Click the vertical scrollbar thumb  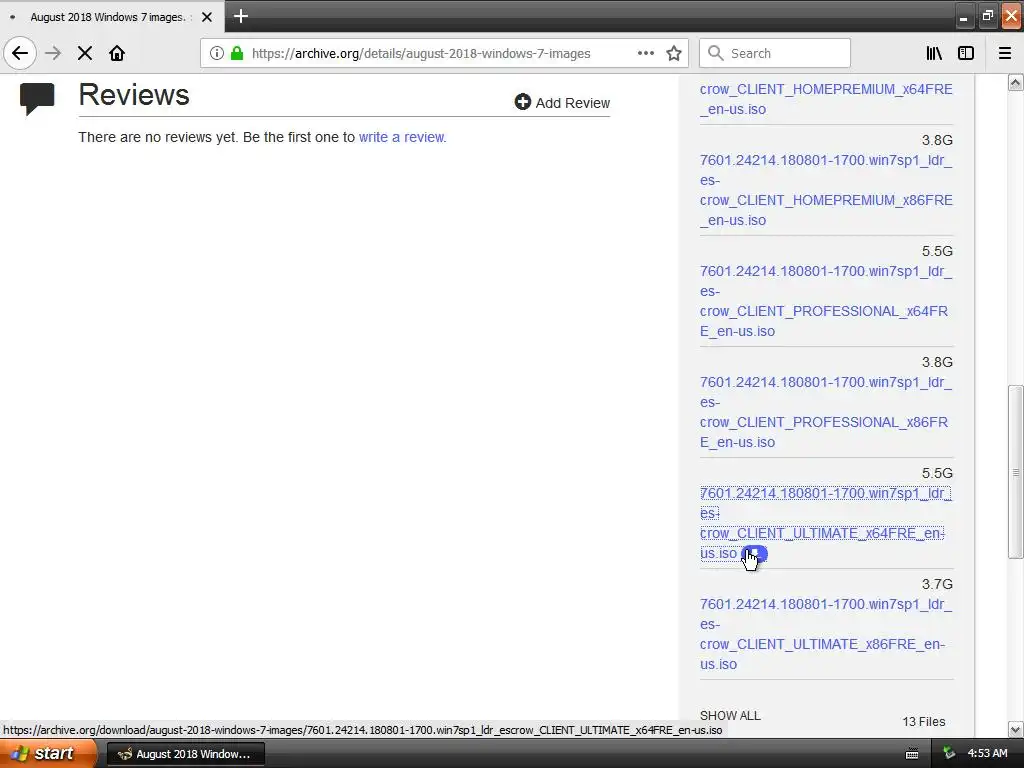1015,472
